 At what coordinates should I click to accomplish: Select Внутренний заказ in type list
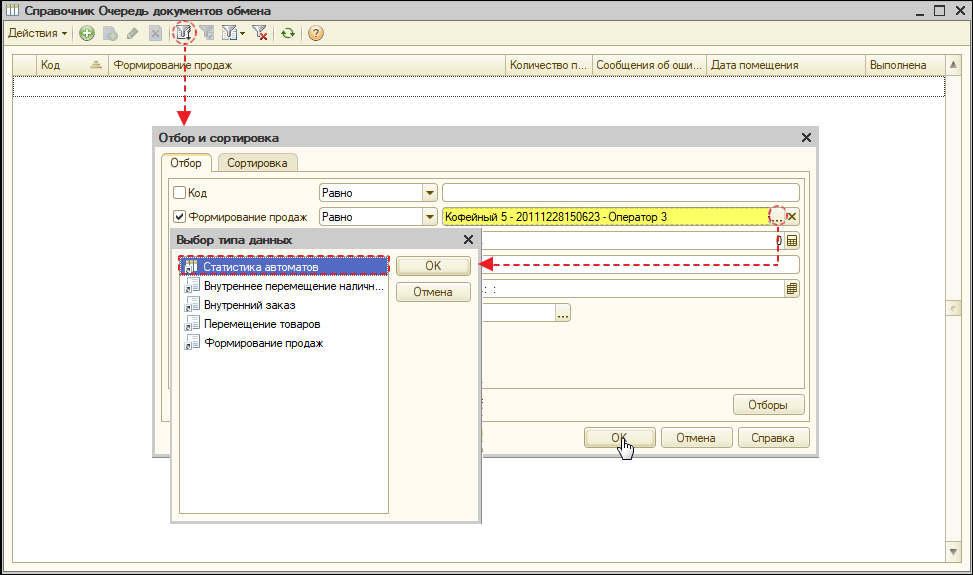pyautogui.click(x=284, y=305)
